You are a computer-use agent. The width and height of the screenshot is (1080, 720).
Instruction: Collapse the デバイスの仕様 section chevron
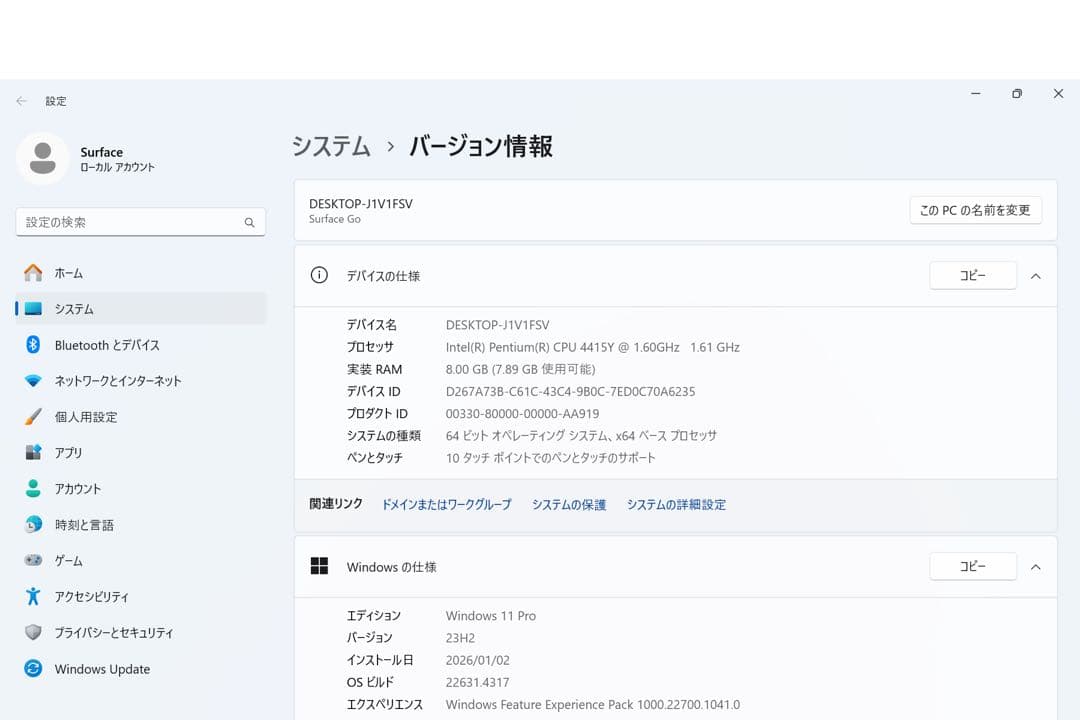(x=1035, y=276)
